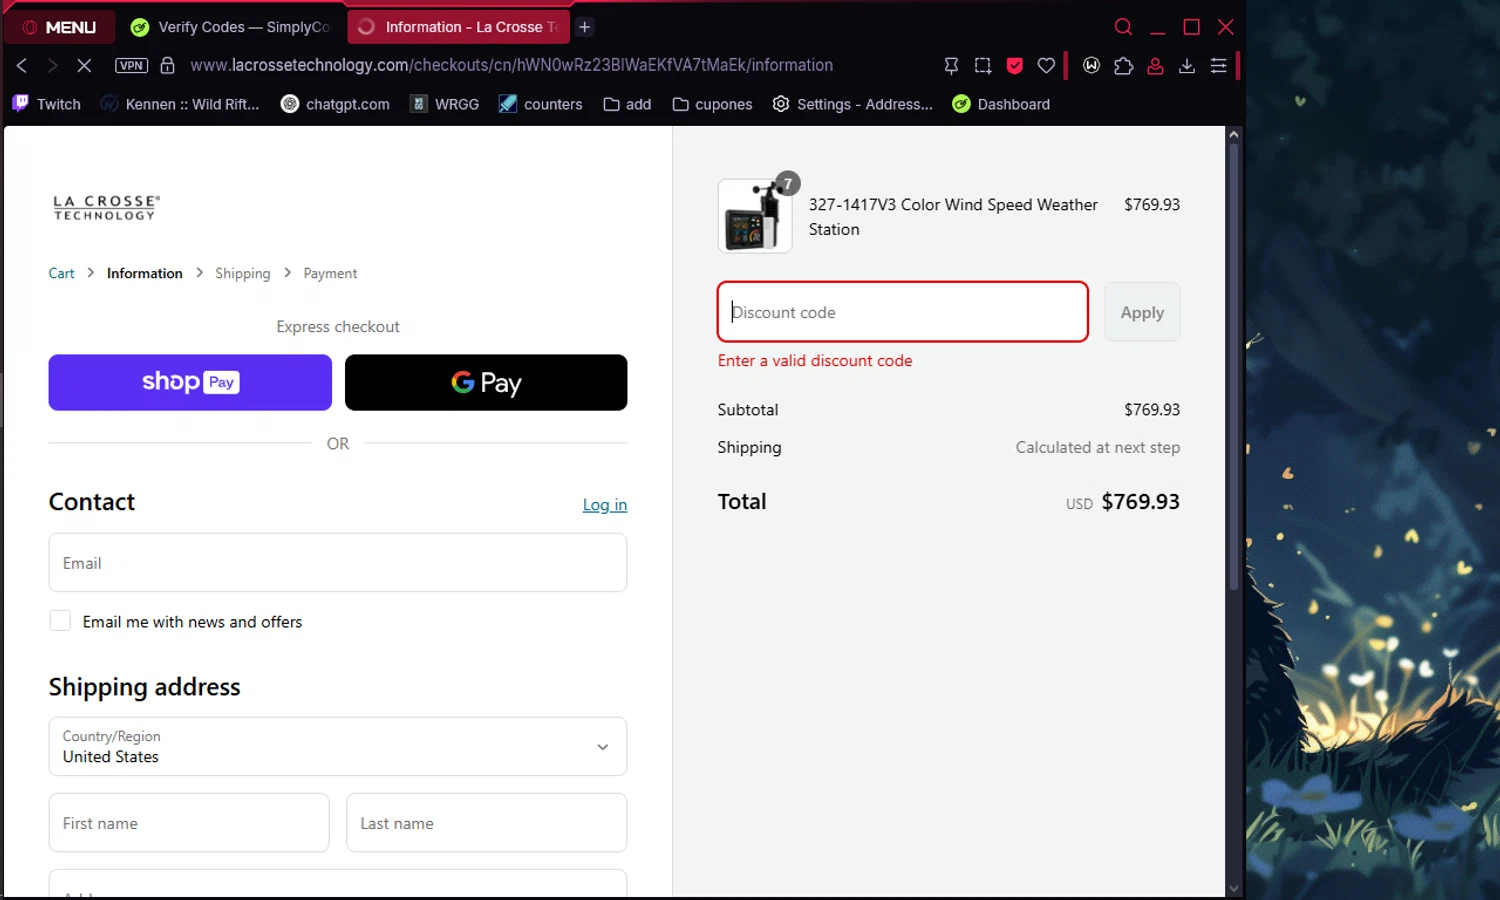
Task: Stop loading the page
Action: point(84,65)
